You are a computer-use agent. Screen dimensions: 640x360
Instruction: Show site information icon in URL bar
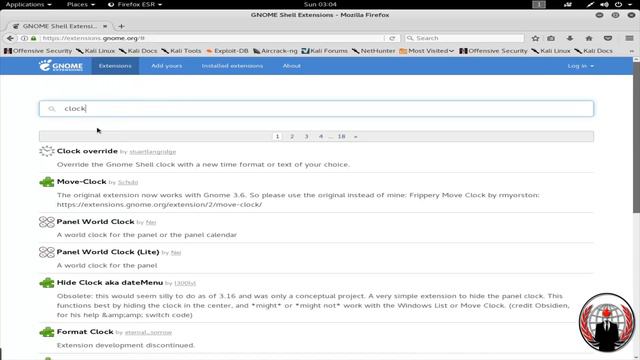point(24,38)
